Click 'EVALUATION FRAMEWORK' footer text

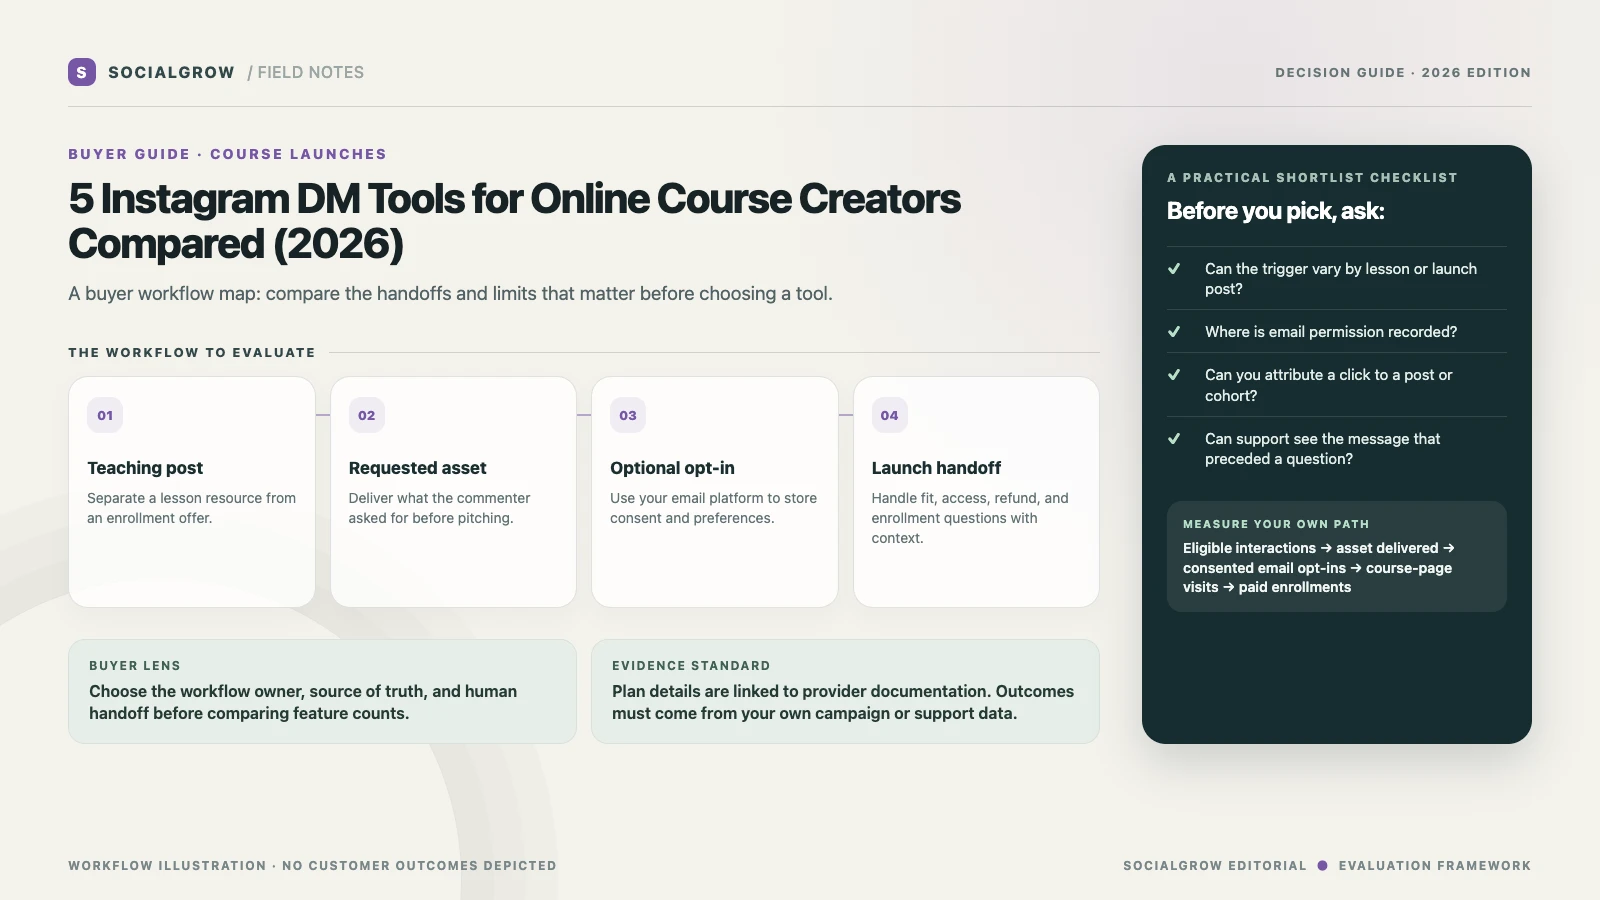[x=1435, y=866]
